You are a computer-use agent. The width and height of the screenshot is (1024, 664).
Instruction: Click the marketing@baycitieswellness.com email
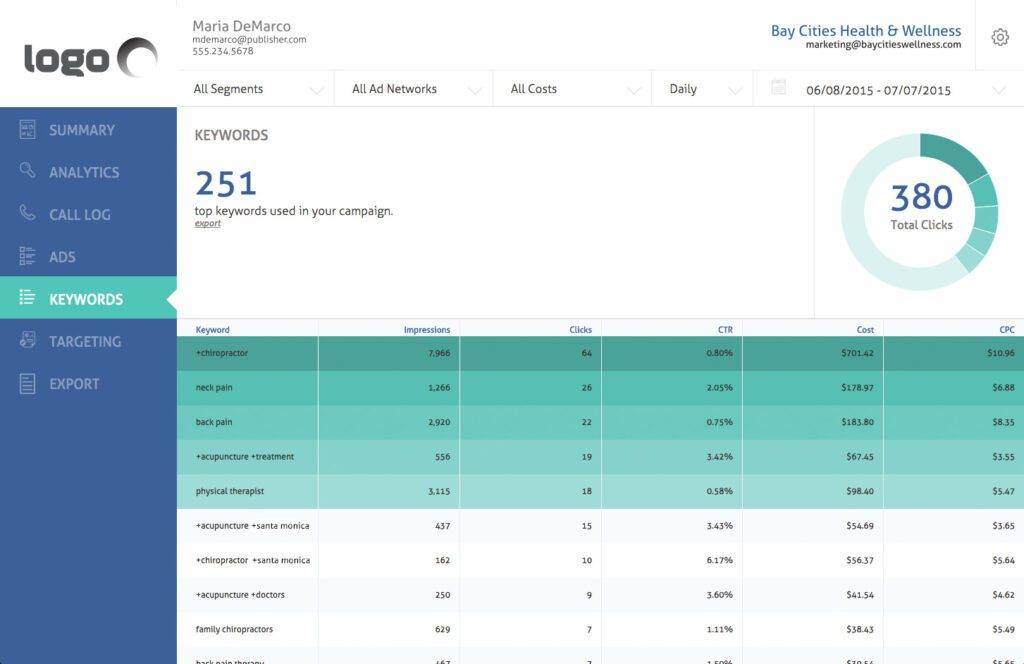click(x=883, y=45)
